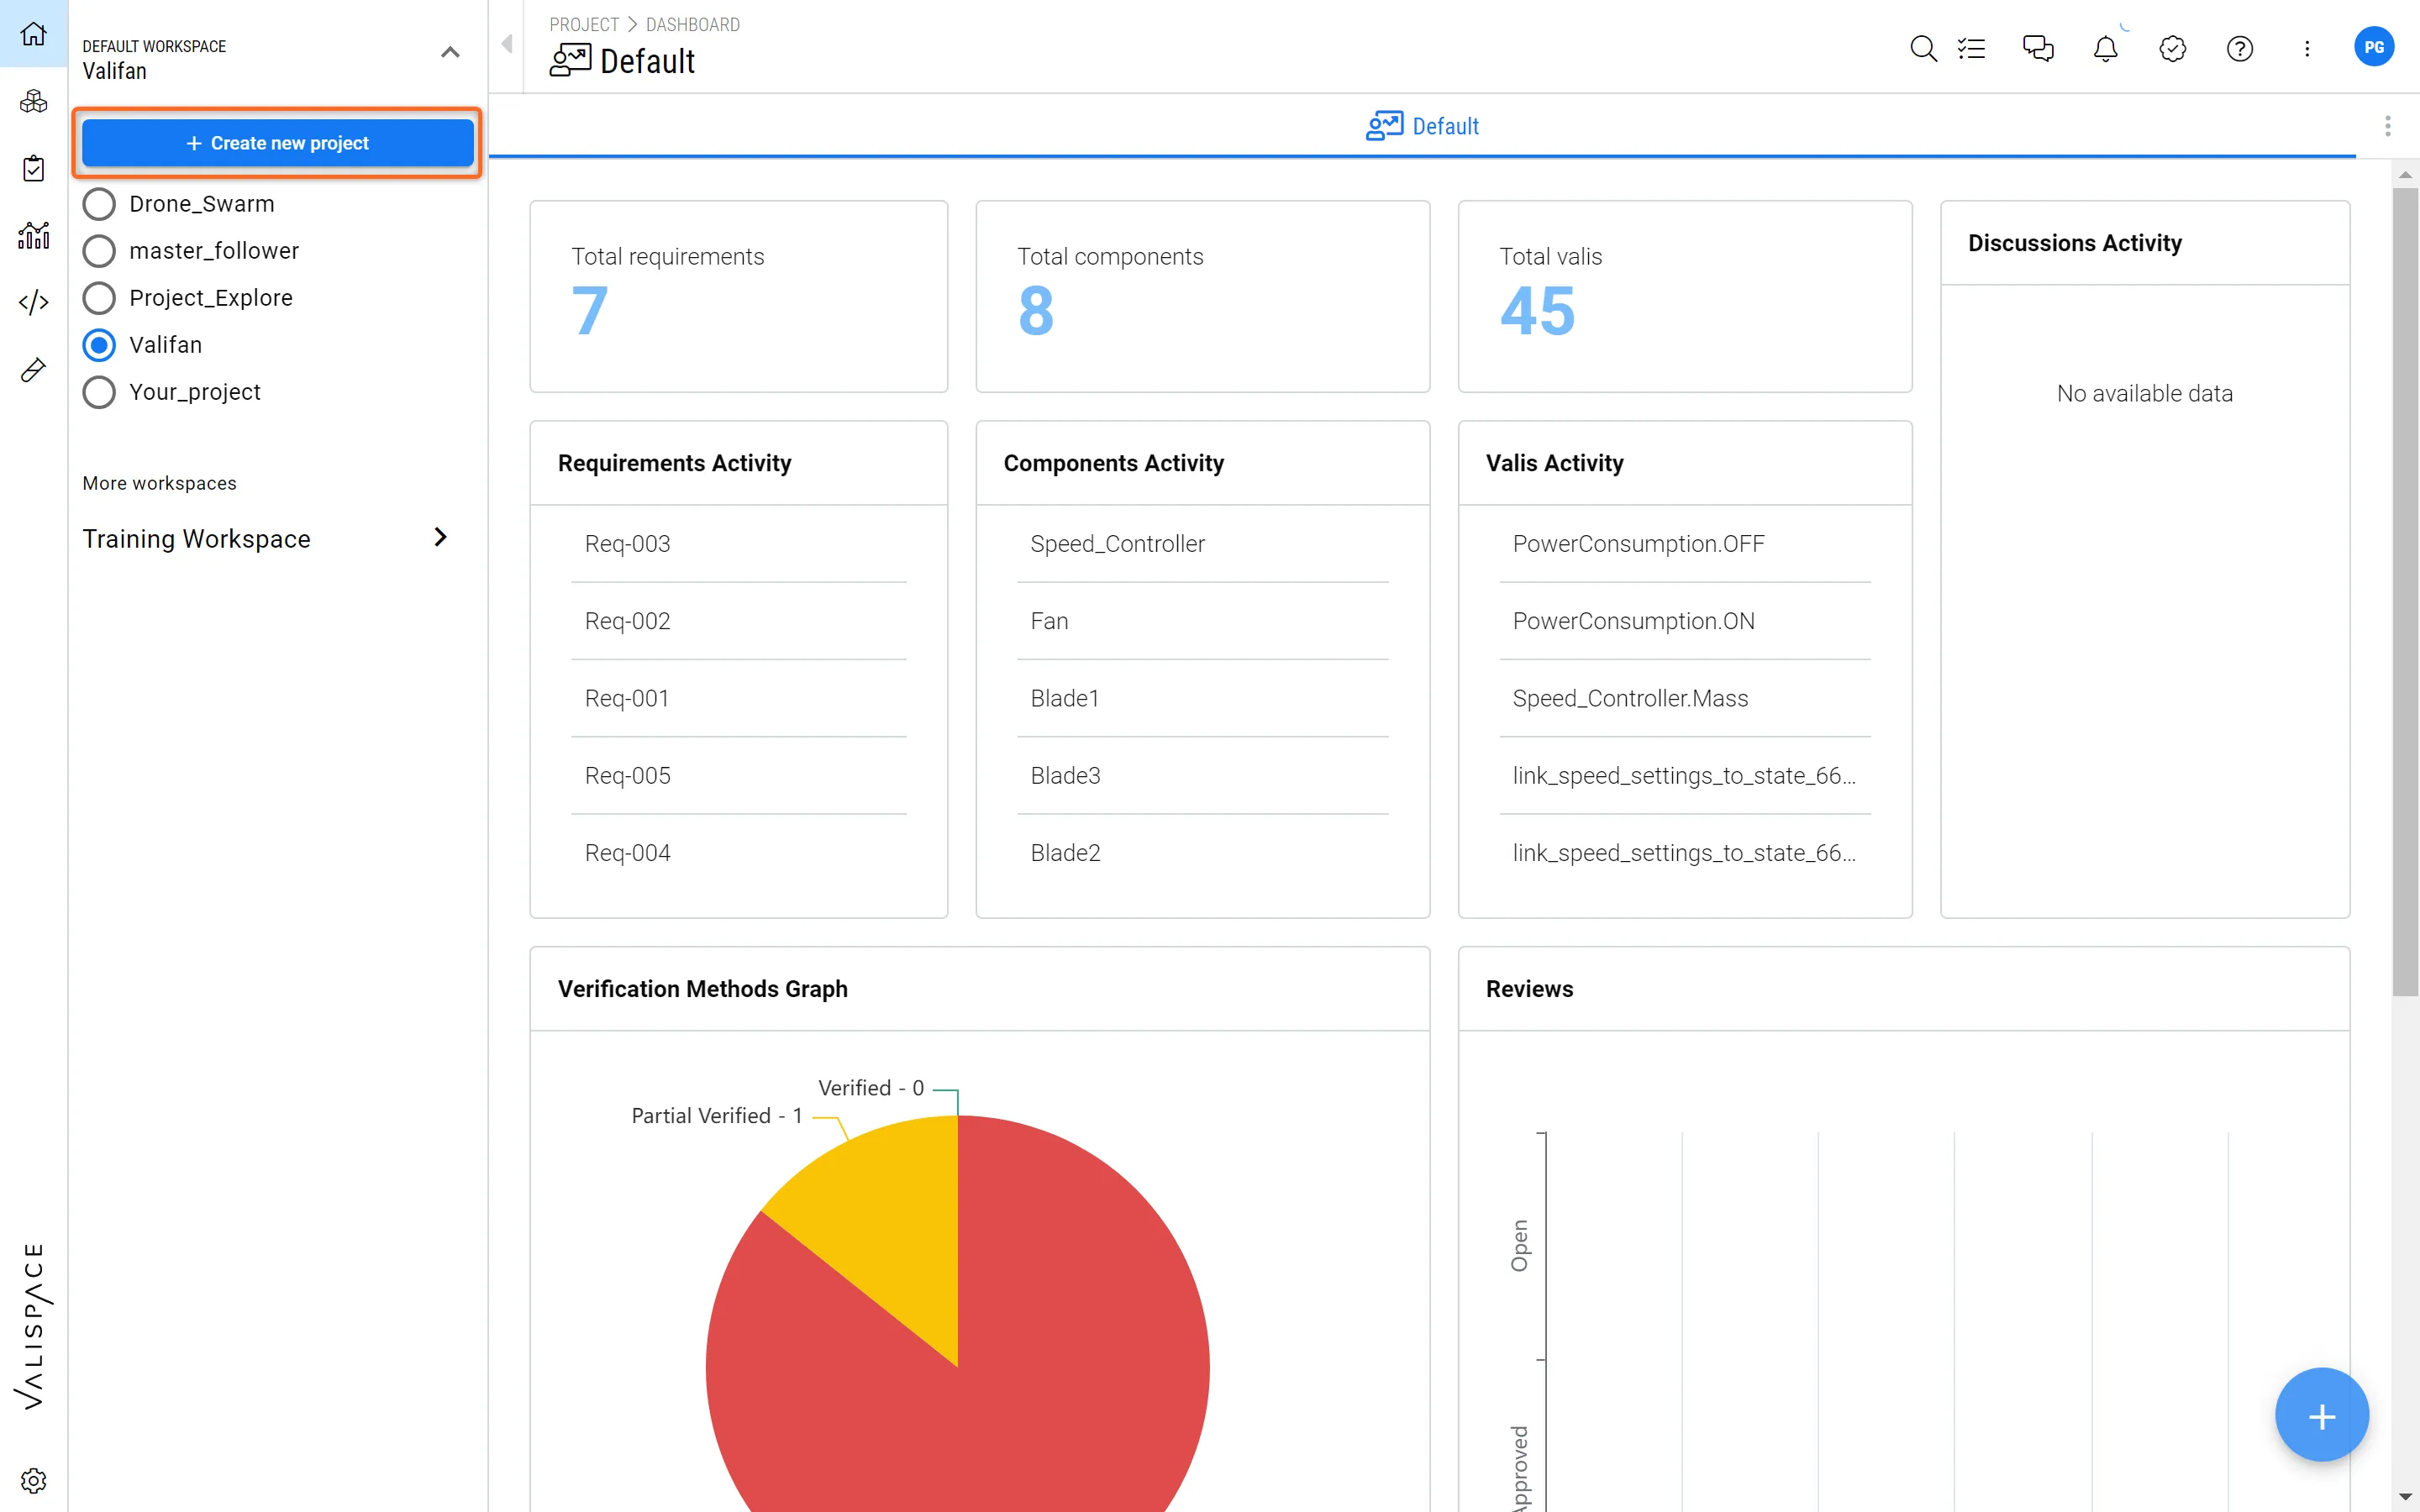Image resolution: width=2420 pixels, height=1512 pixels.
Task: Open the scripting code brackets icon
Action: tap(33, 302)
